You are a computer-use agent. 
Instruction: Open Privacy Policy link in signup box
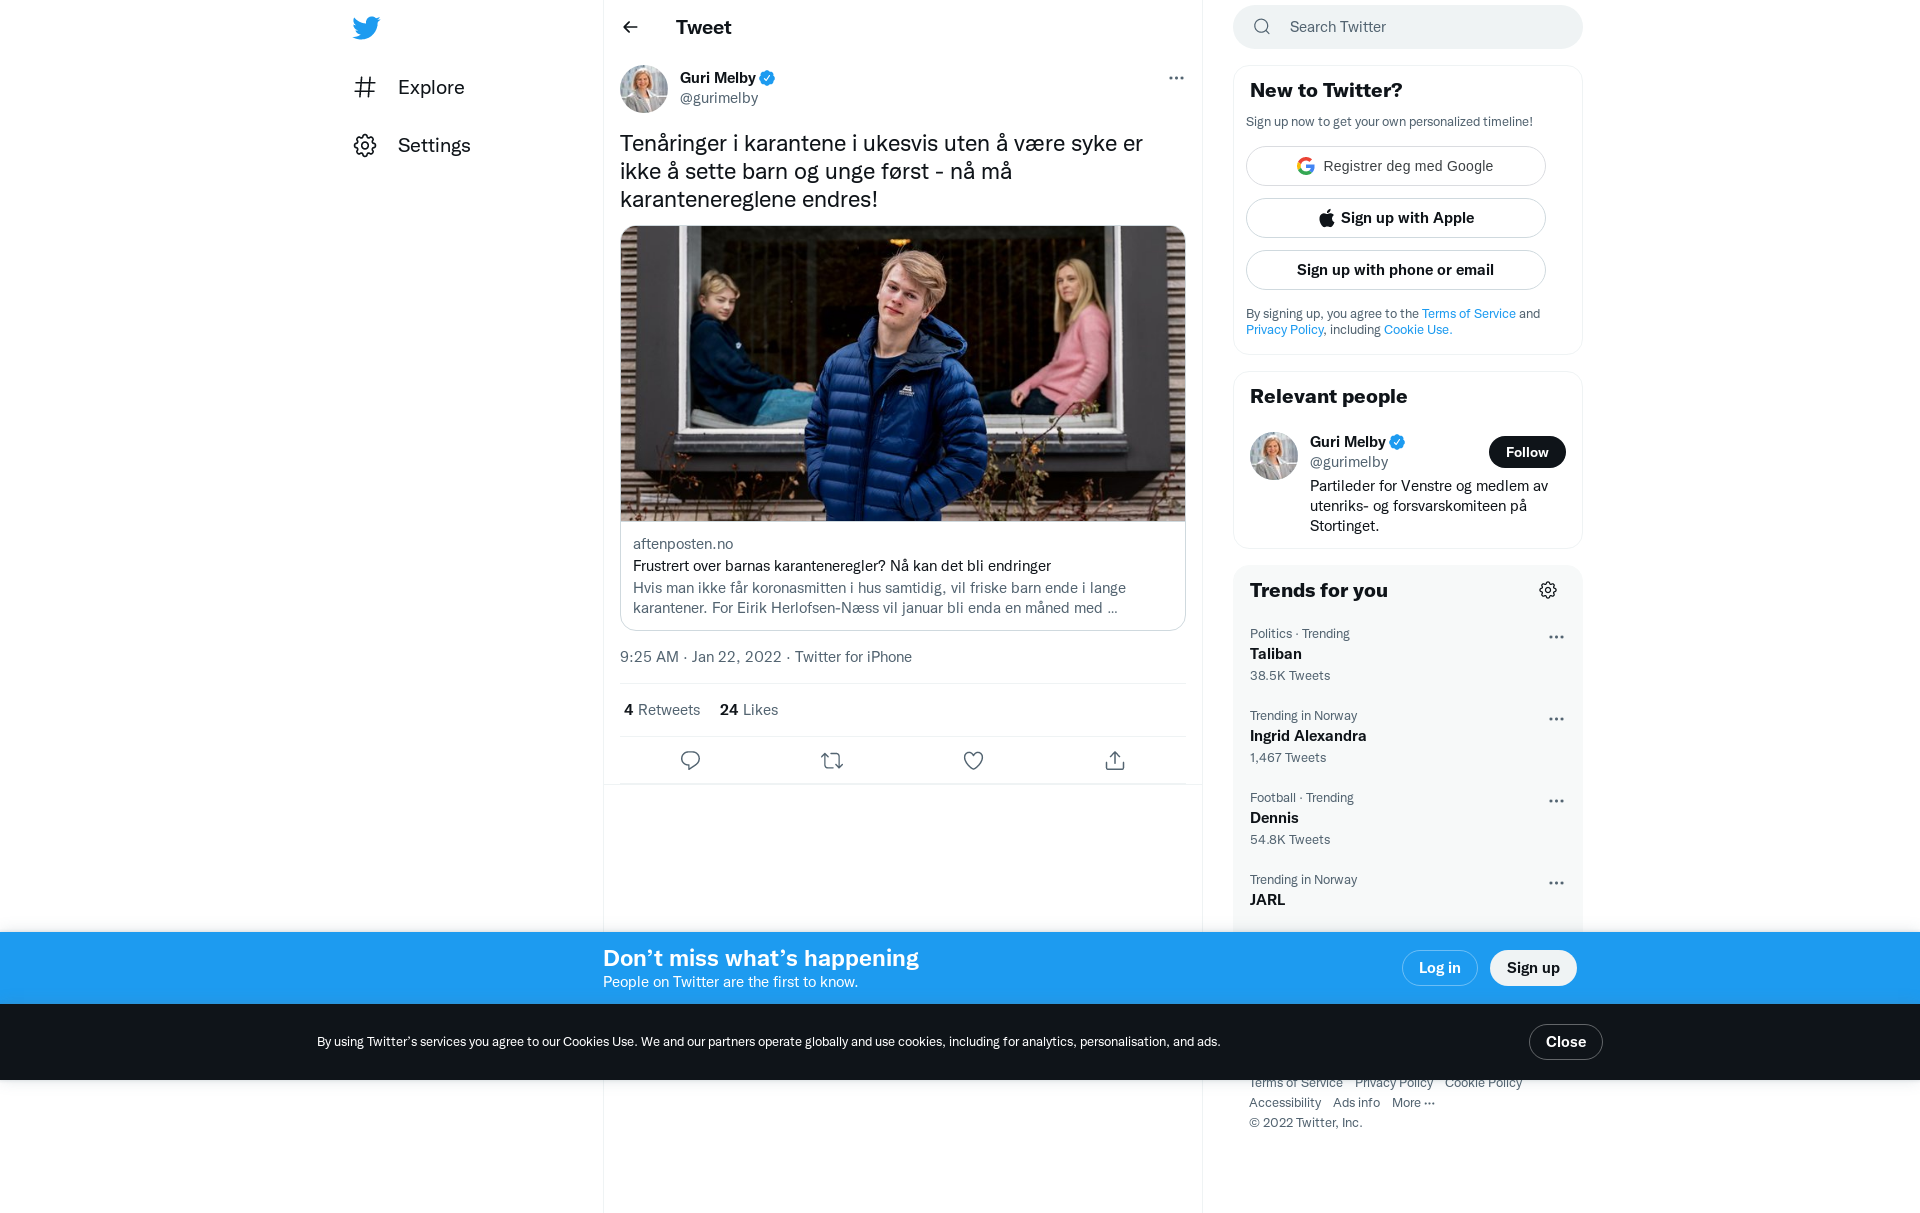[x=1284, y=329]
